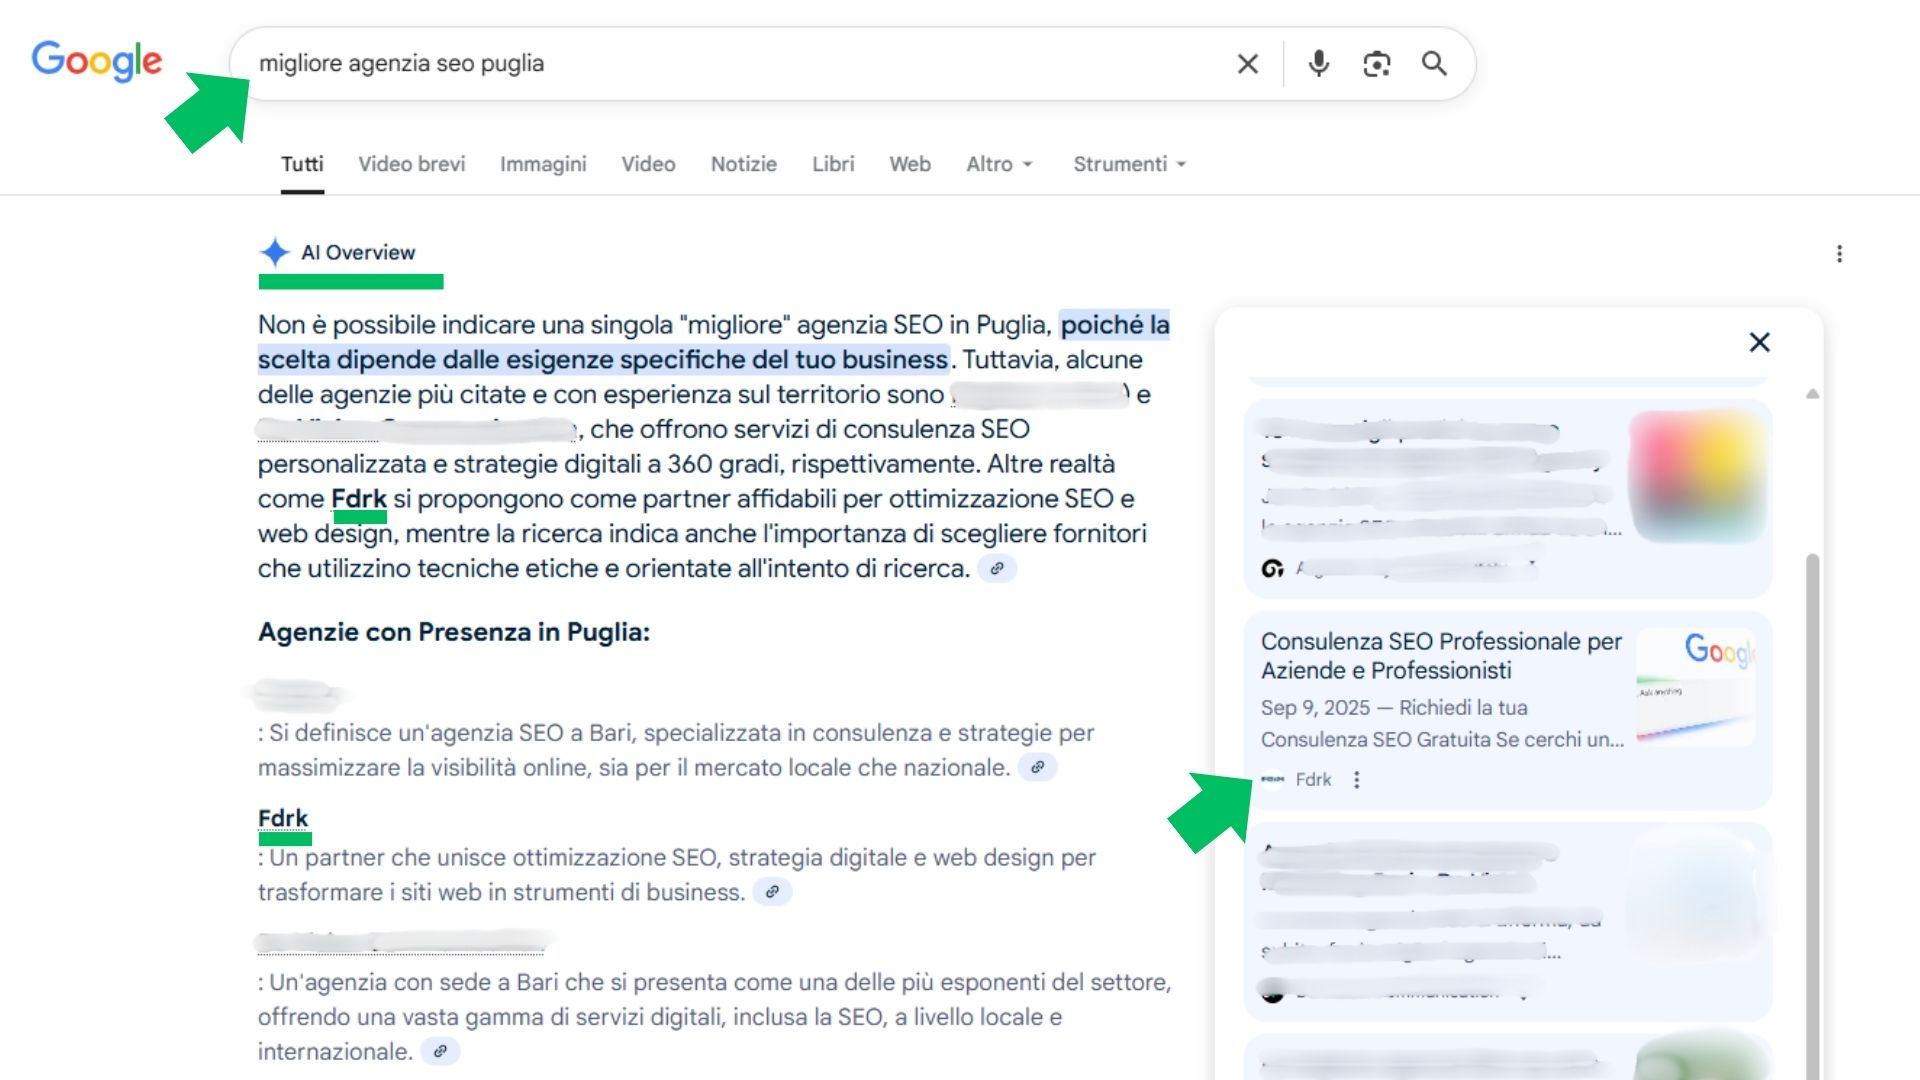
Task: Click source link icon after first paragraph
Action: coord(996,569)
